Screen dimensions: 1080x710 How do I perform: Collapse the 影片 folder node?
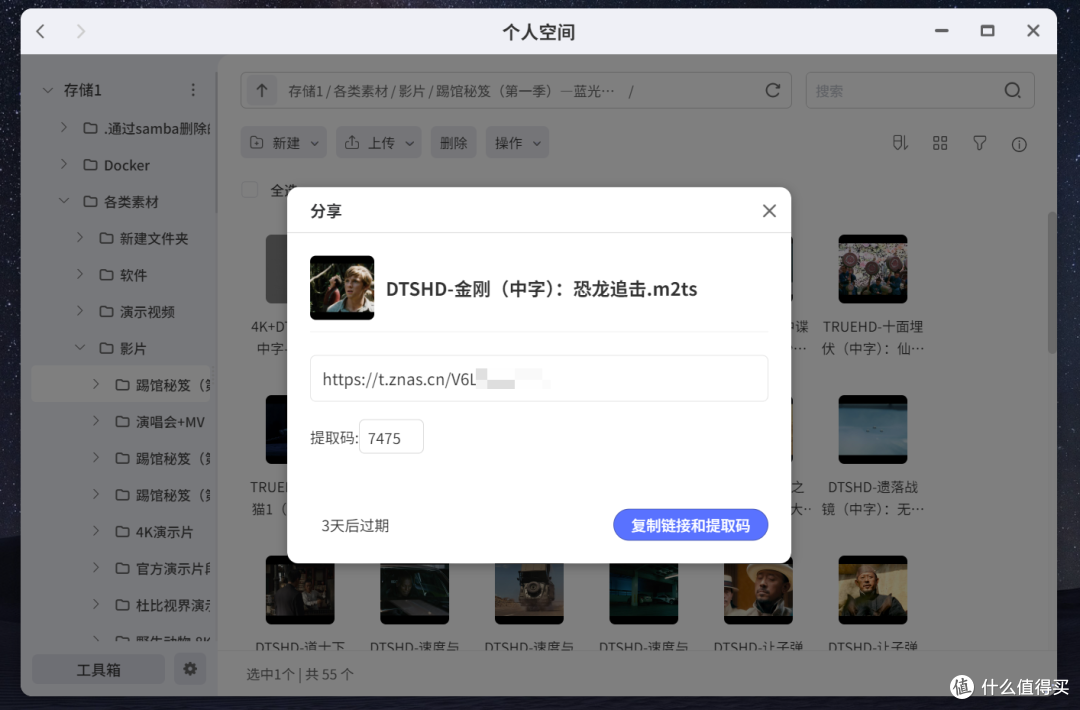point(80,348)
